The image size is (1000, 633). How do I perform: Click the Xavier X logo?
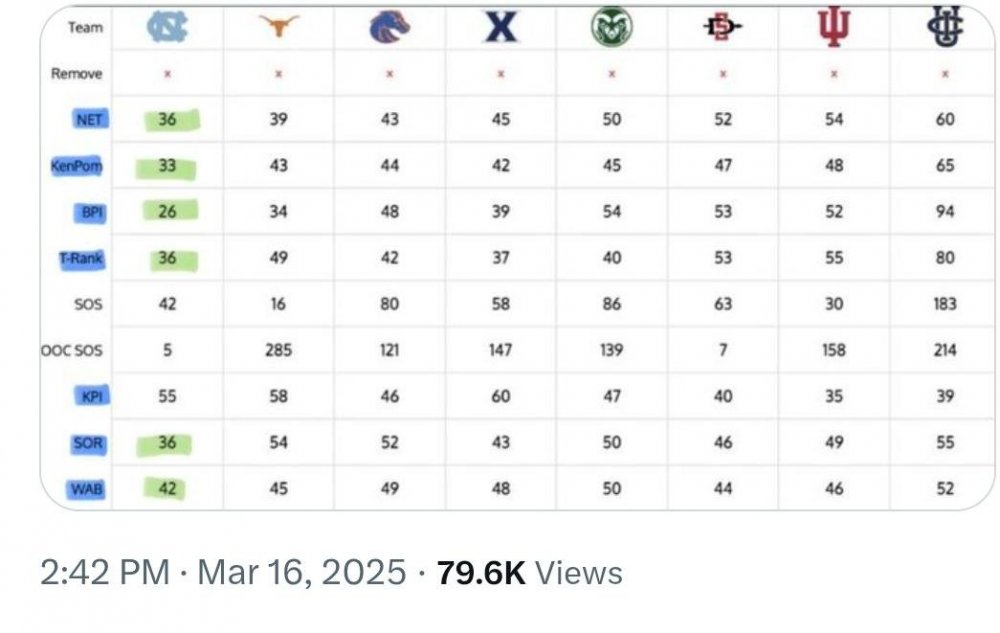[501, 27]
